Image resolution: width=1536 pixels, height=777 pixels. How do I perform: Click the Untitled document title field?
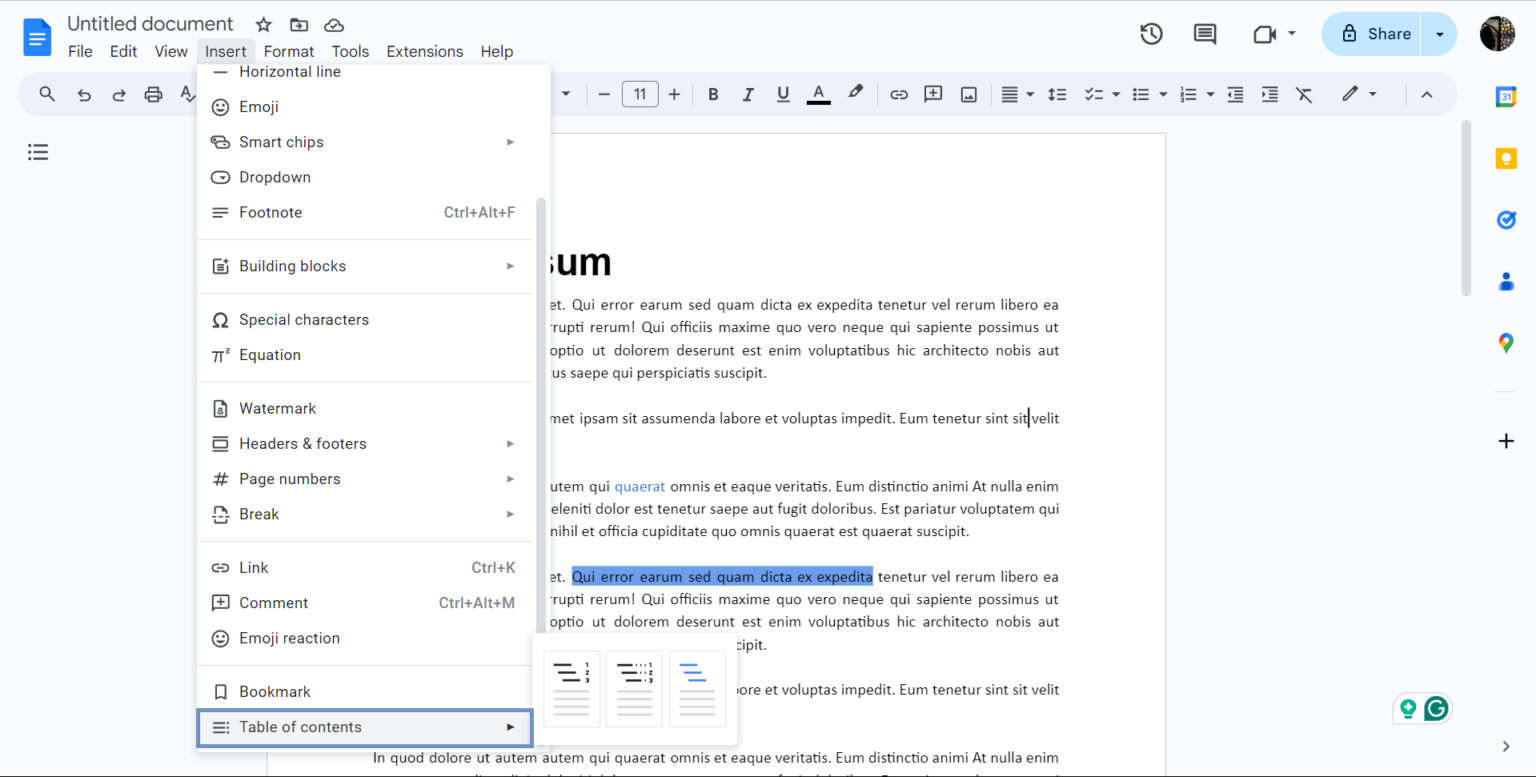[x=150, y=24]
